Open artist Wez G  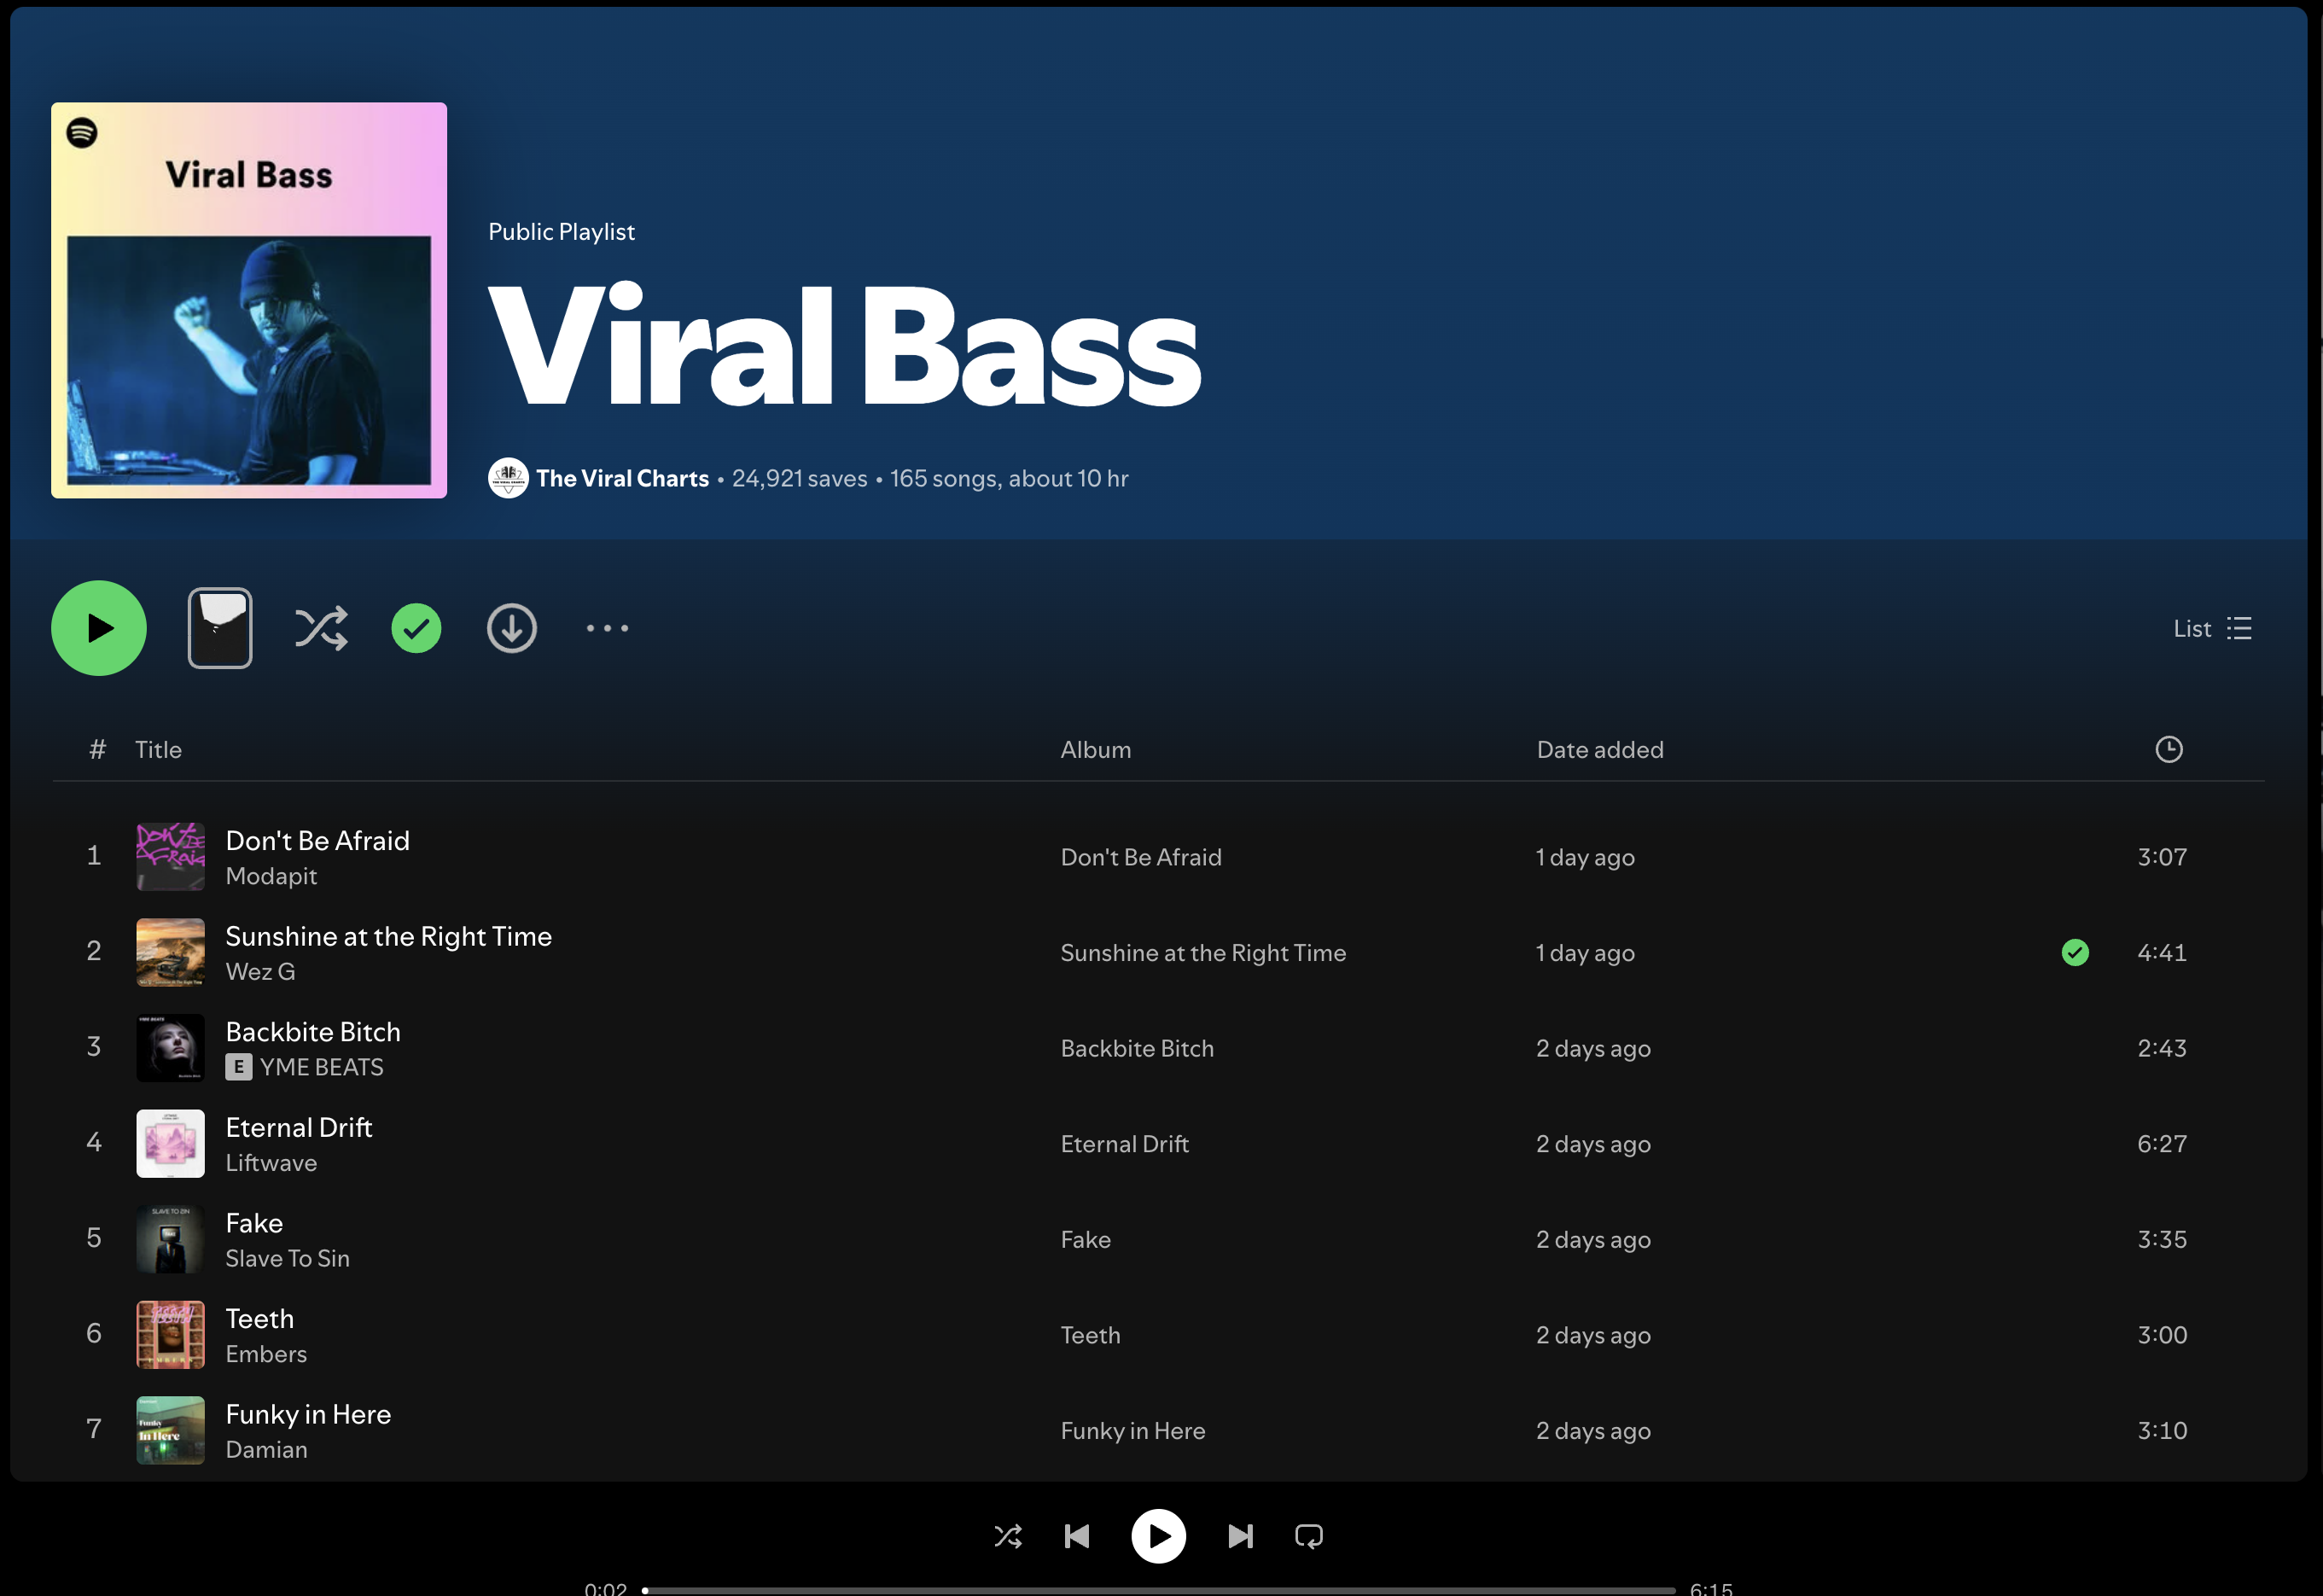pos(260,971)
